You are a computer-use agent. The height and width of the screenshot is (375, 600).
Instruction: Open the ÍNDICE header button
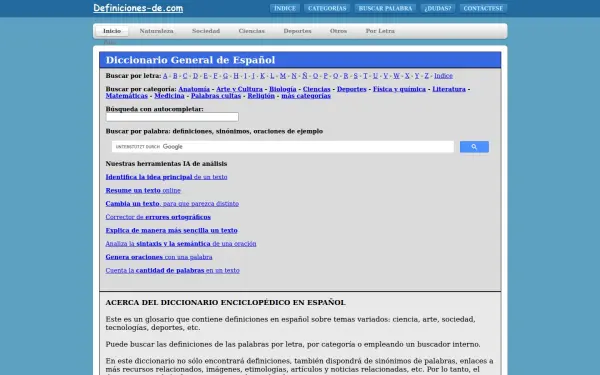(285, 8)
